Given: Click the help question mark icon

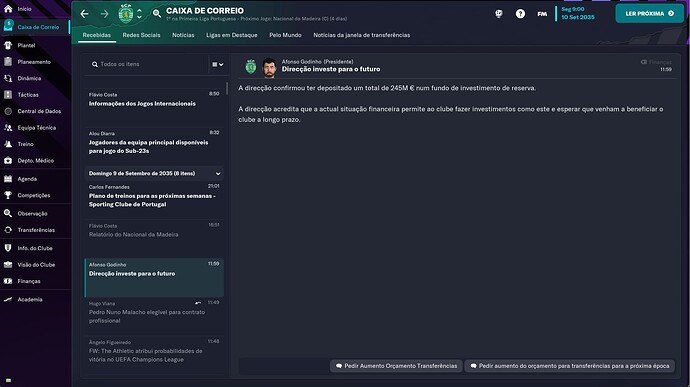Looking at the screenshot, I should coord(520,14).
